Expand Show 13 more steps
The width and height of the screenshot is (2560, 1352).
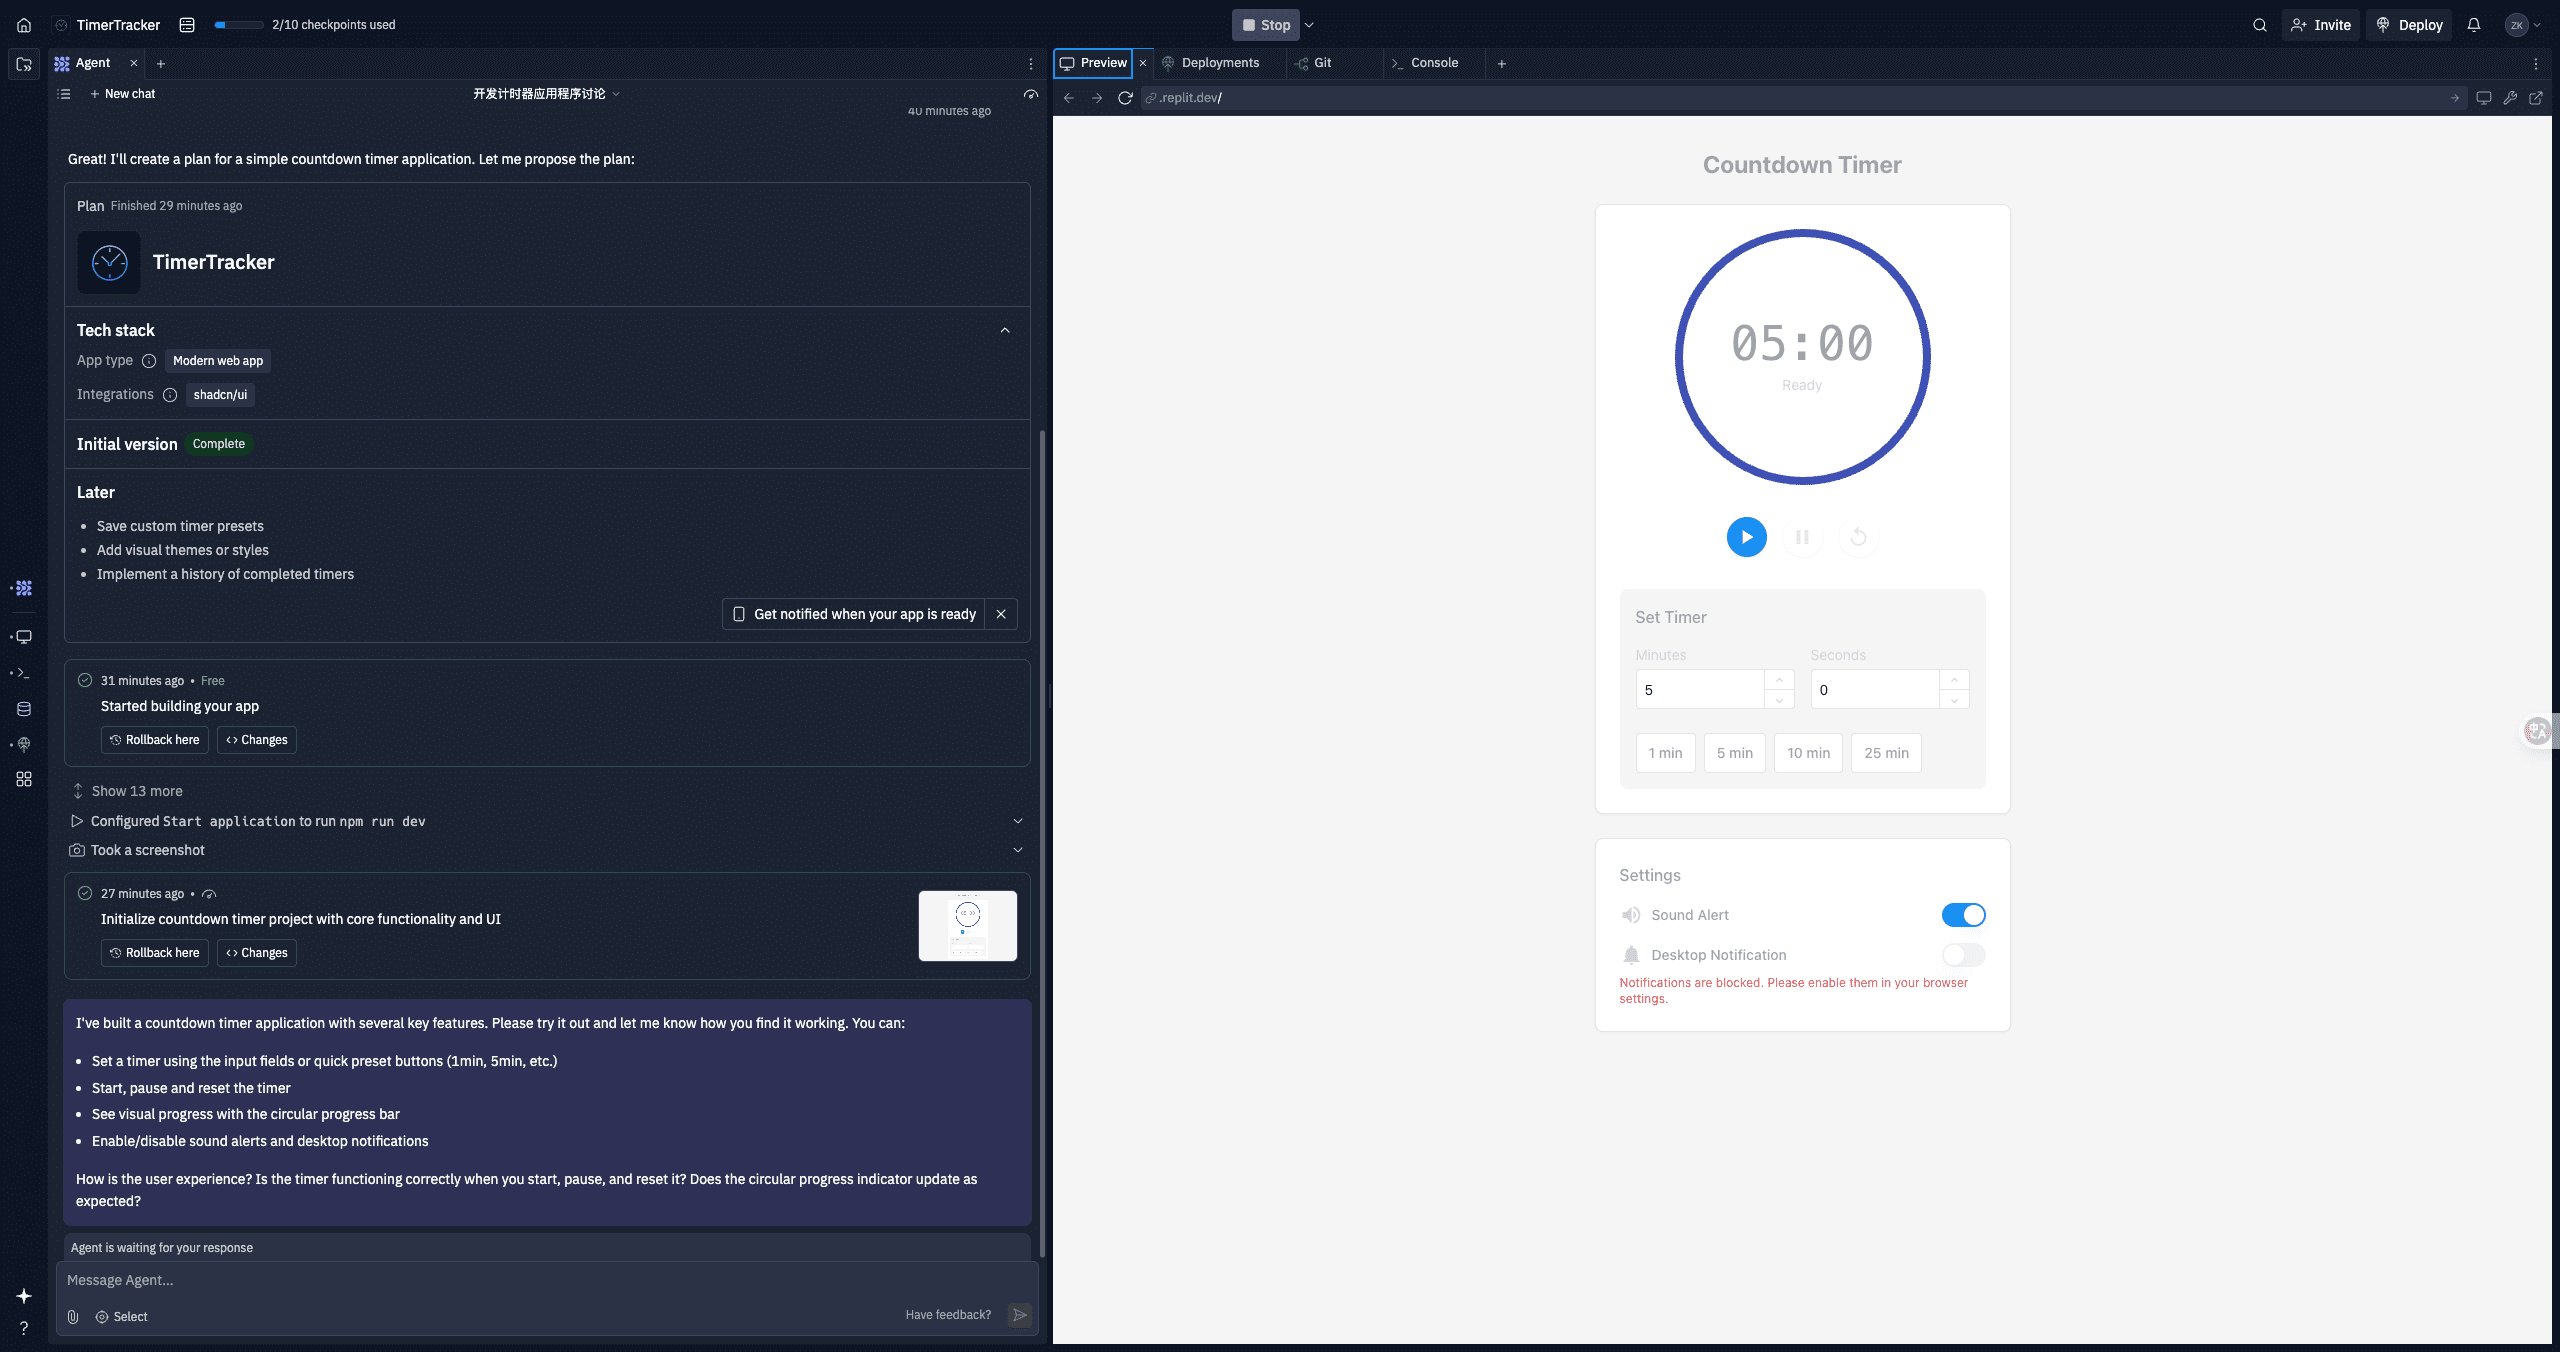[127, 791]
